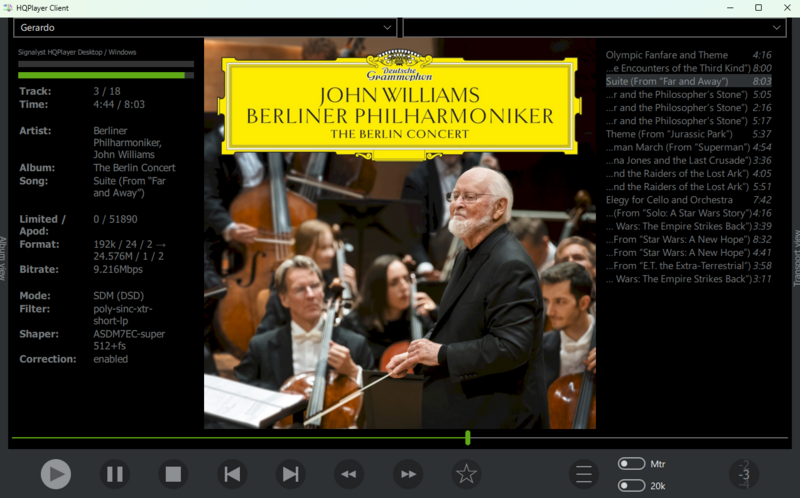This screenshot has height=498, width=800.
Task: Mark track as favorite with star
Action: point(465,474)
